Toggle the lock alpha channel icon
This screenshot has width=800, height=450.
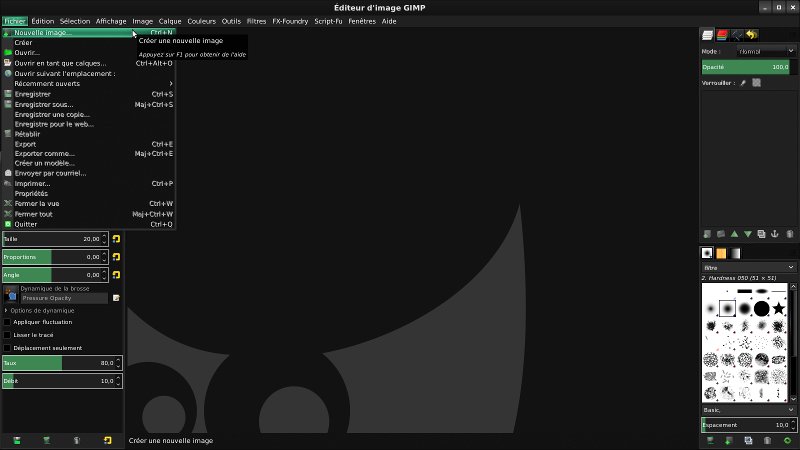756,83
